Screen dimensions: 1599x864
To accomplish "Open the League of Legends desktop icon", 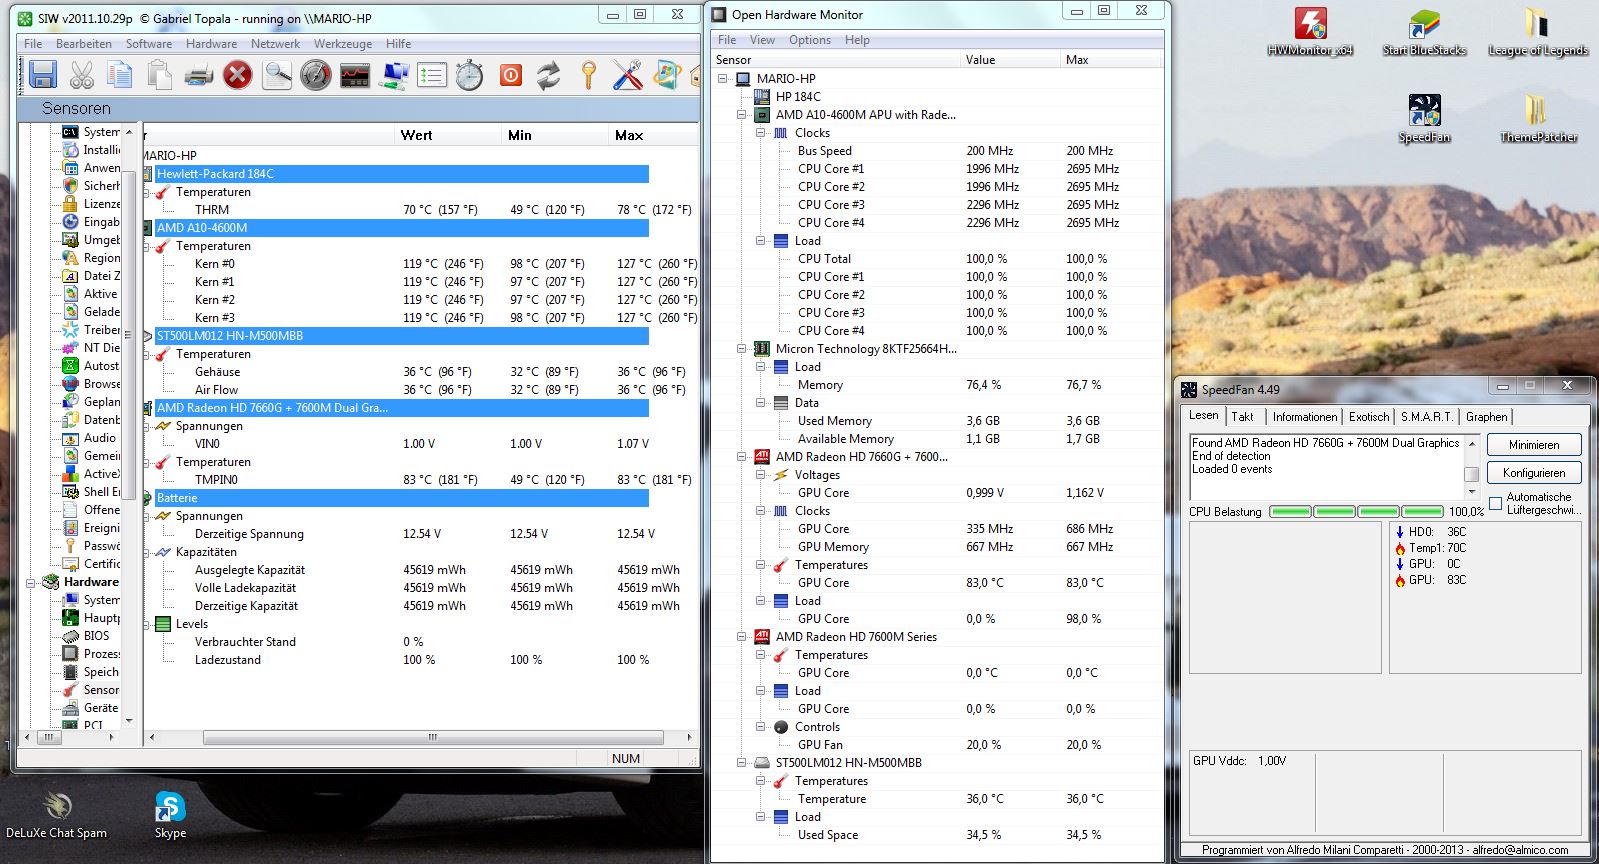I will point(1537,32).
